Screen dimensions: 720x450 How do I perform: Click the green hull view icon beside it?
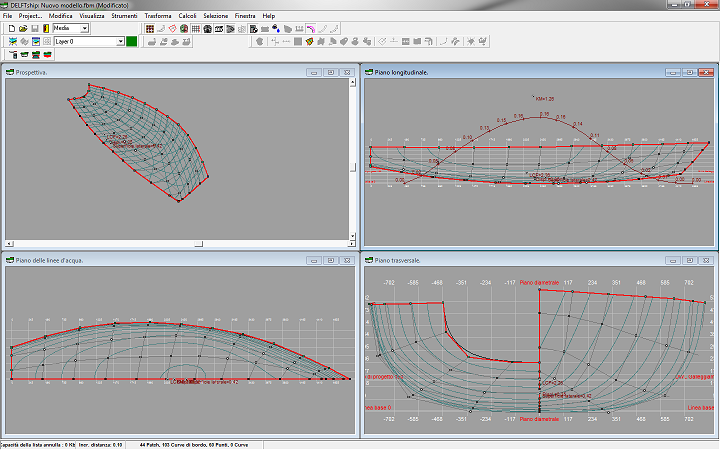pos(24,55)
